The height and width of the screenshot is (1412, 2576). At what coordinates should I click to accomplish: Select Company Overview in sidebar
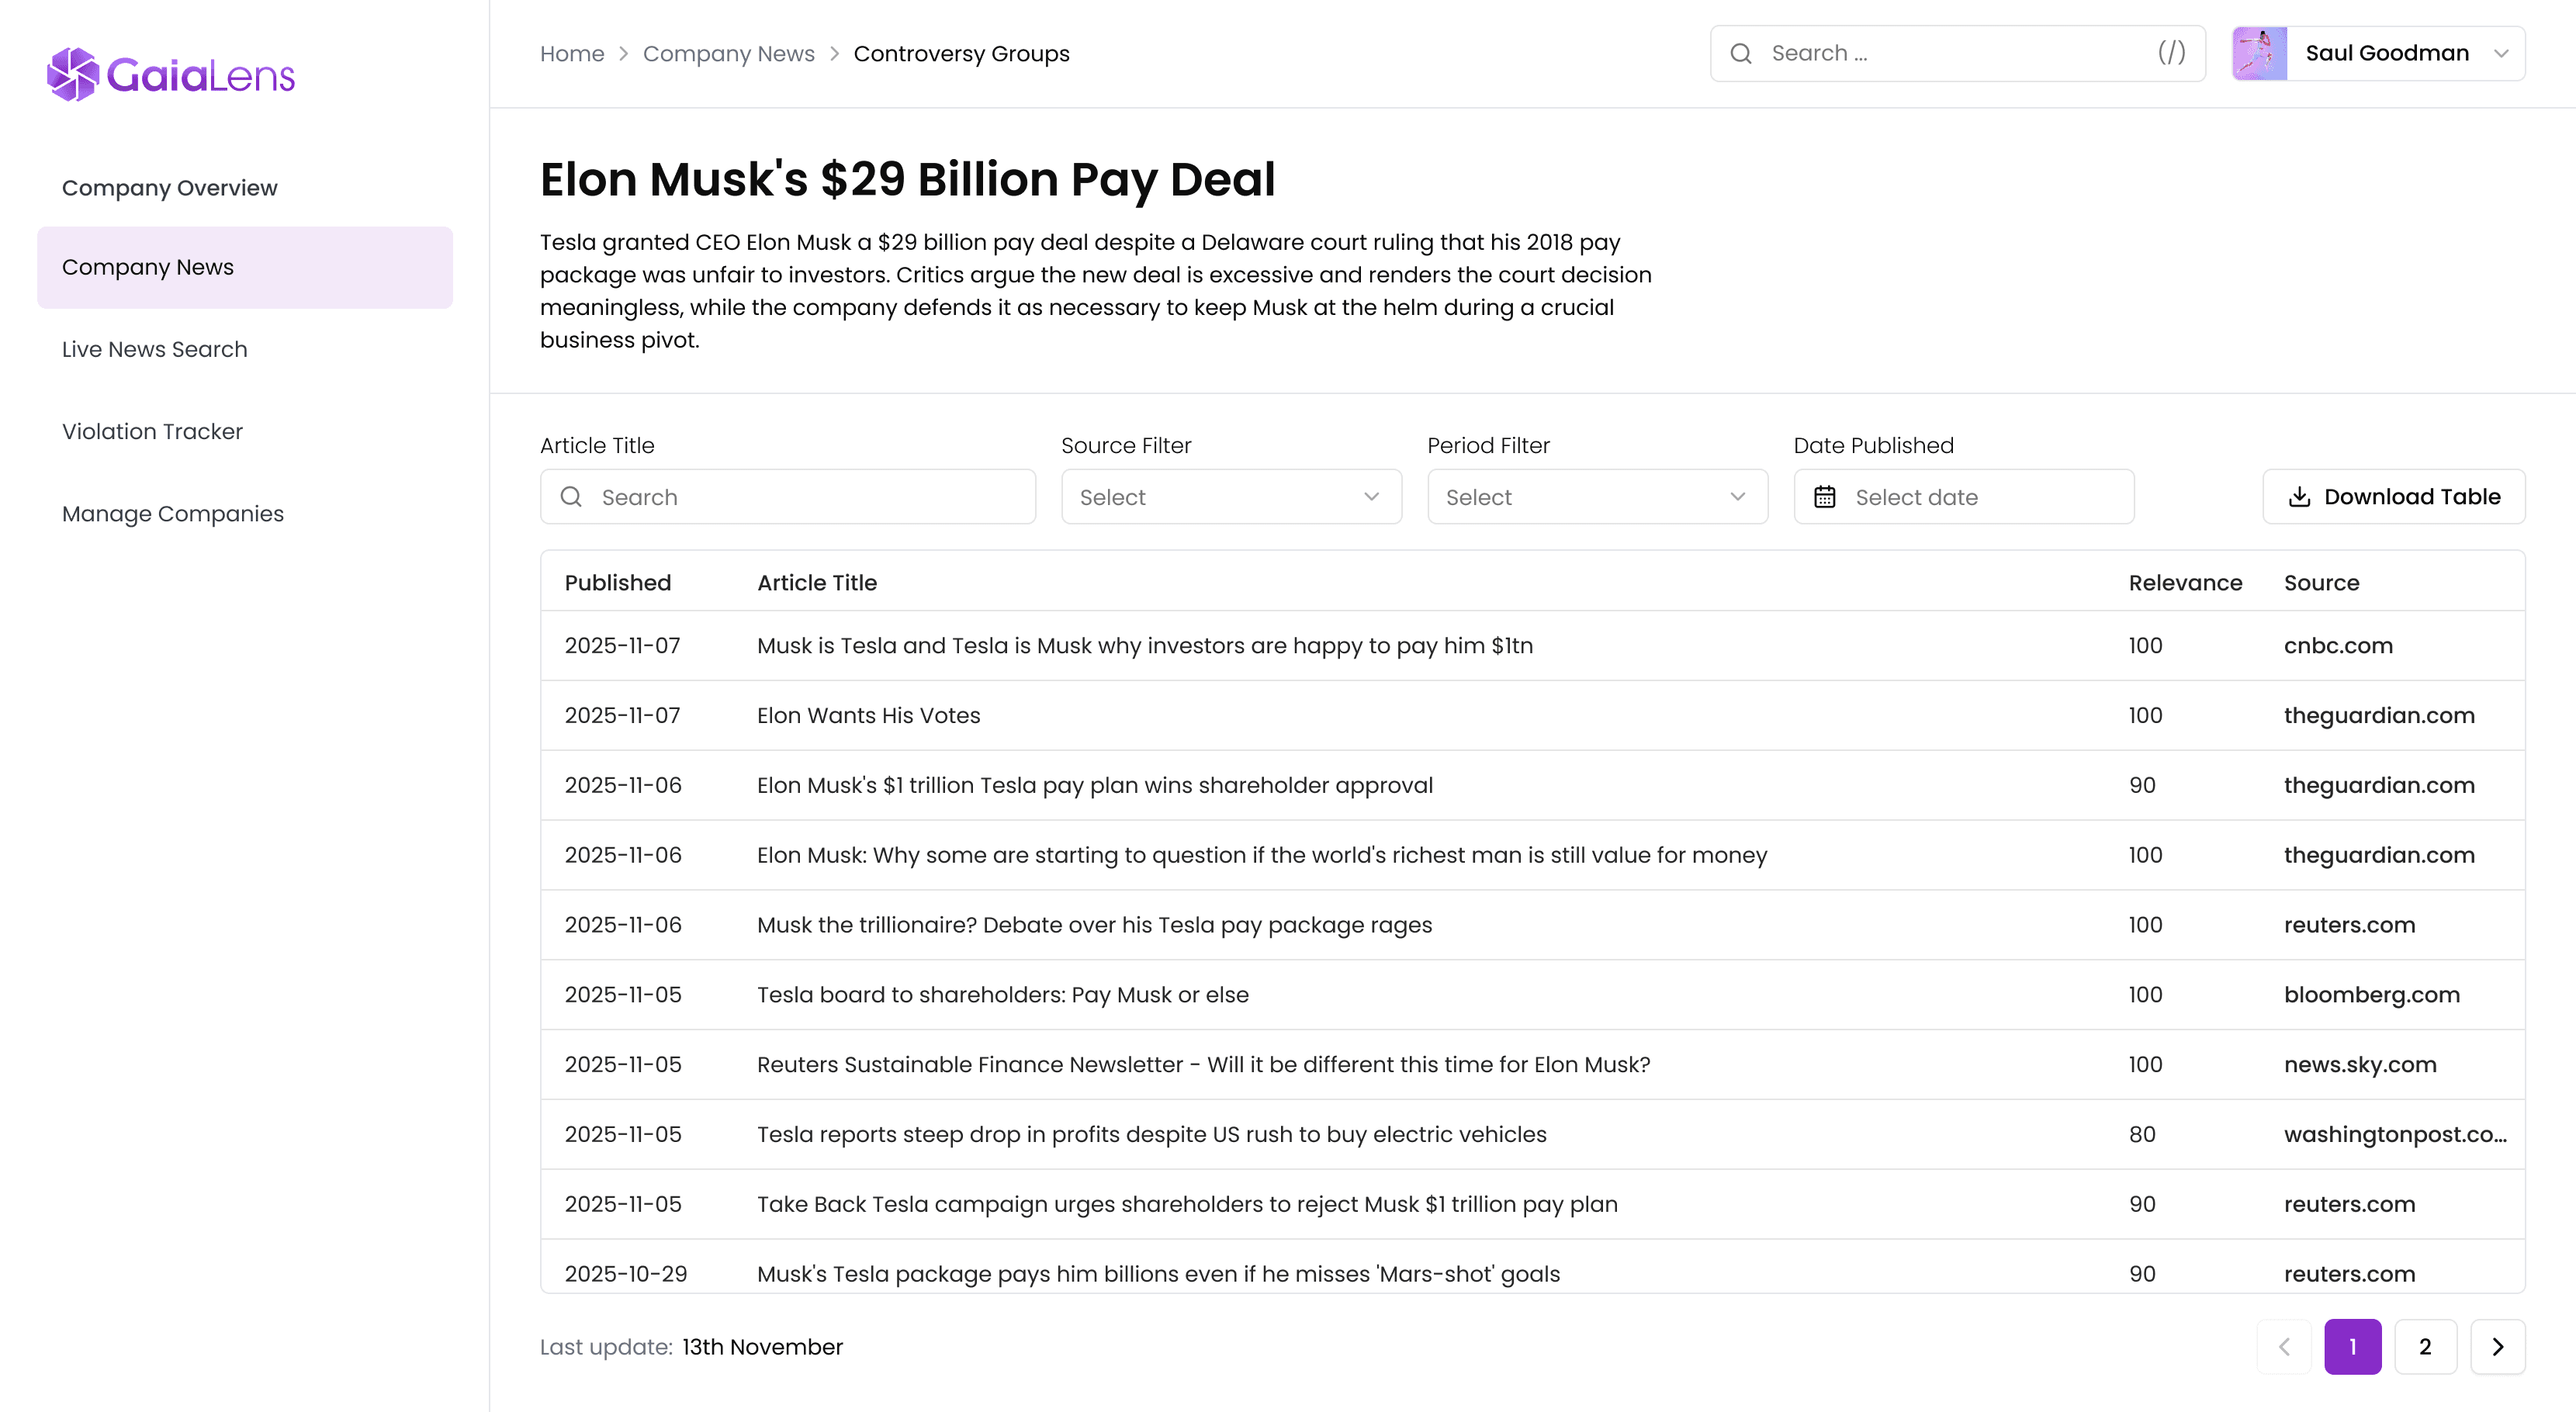(169, 188)
